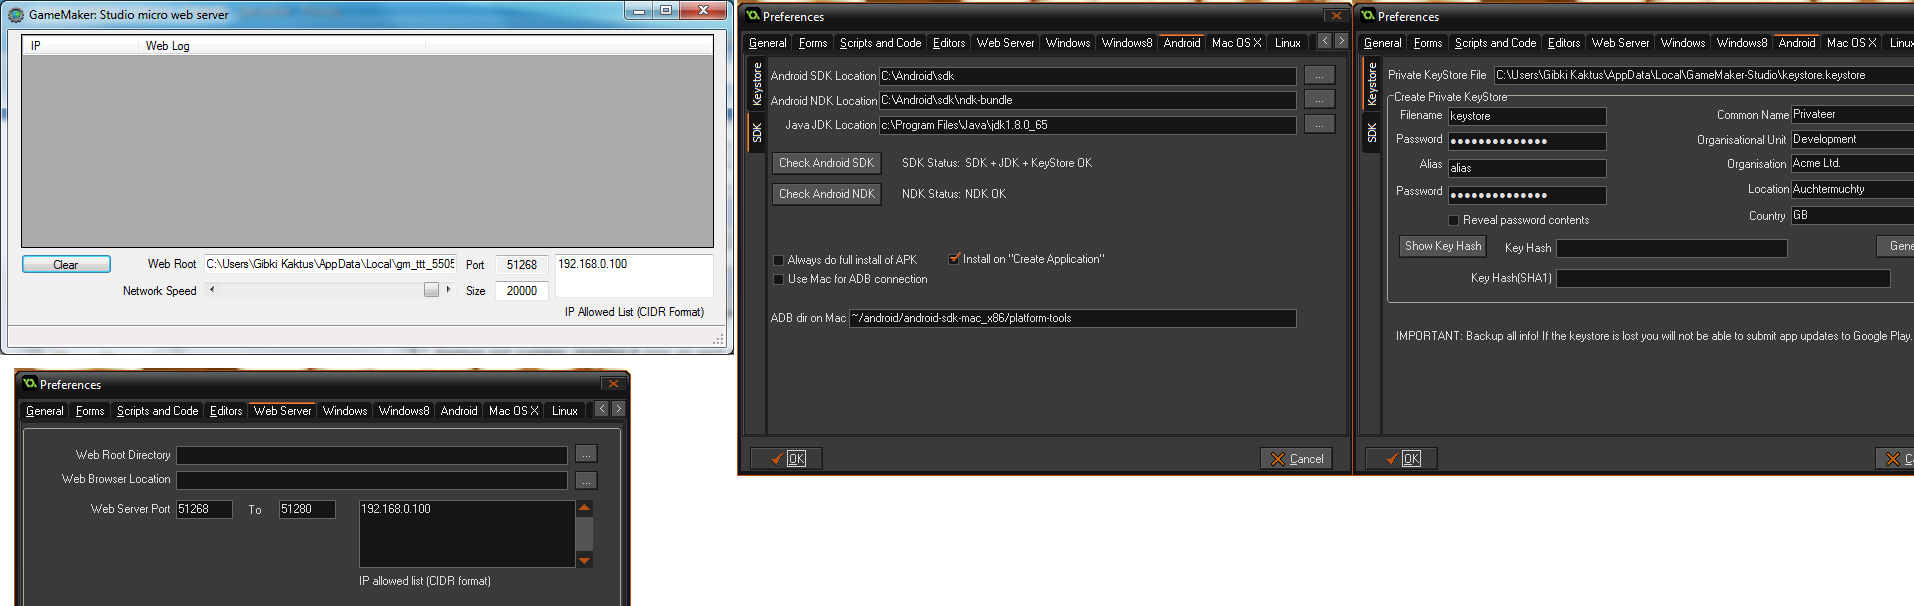
Task: Open the Scripts and Code tab in the Web Server preferences
Action: pos(157,411)
